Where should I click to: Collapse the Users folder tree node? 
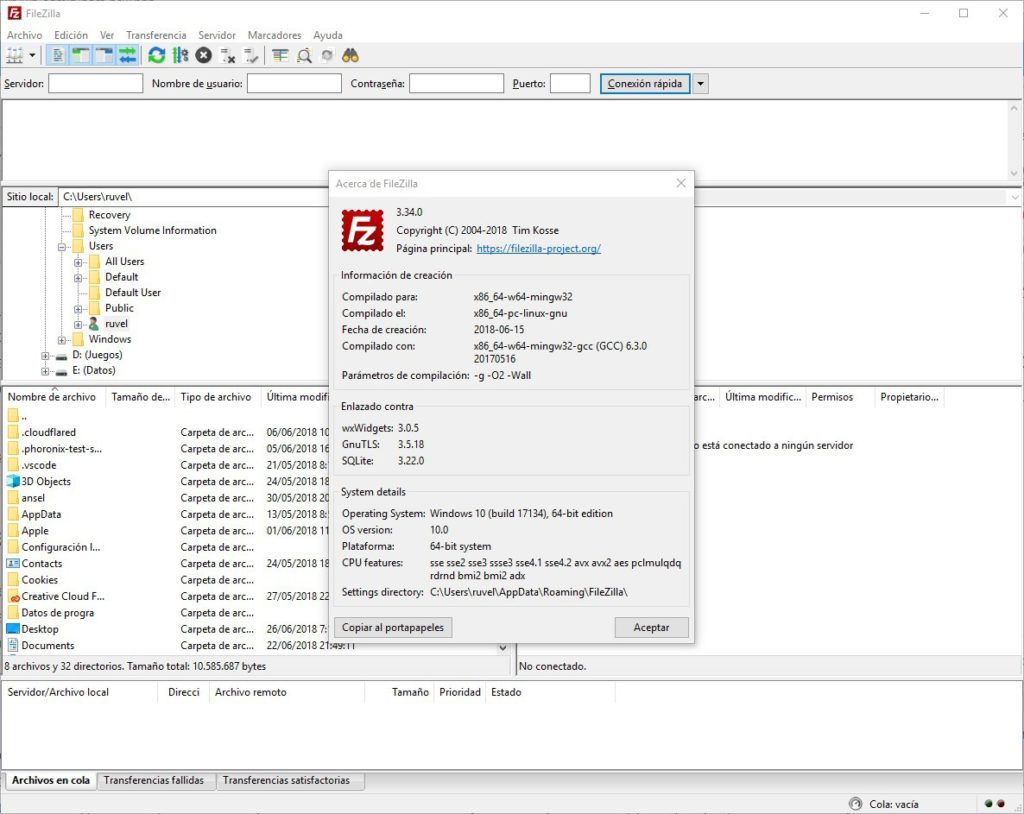pyautogui.click(x=62, y=247)
